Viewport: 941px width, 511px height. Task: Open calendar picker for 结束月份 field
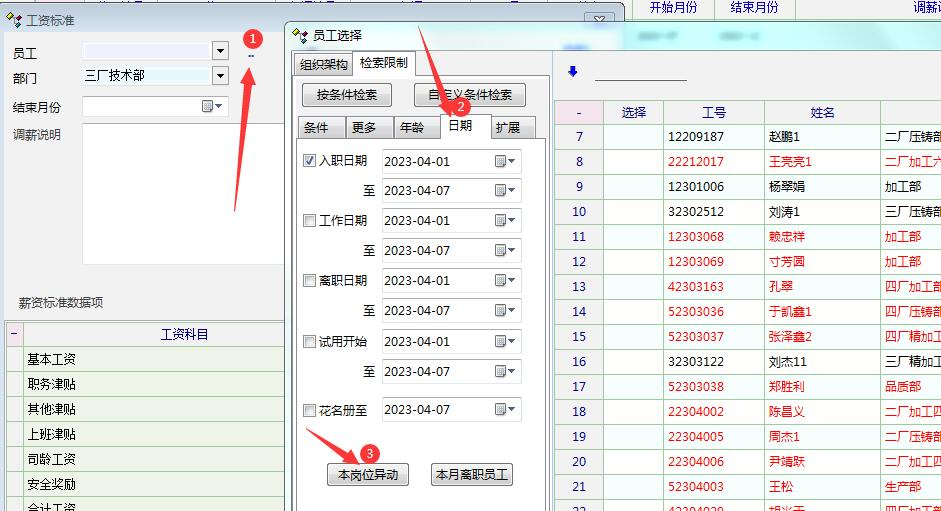coord(213,106)
